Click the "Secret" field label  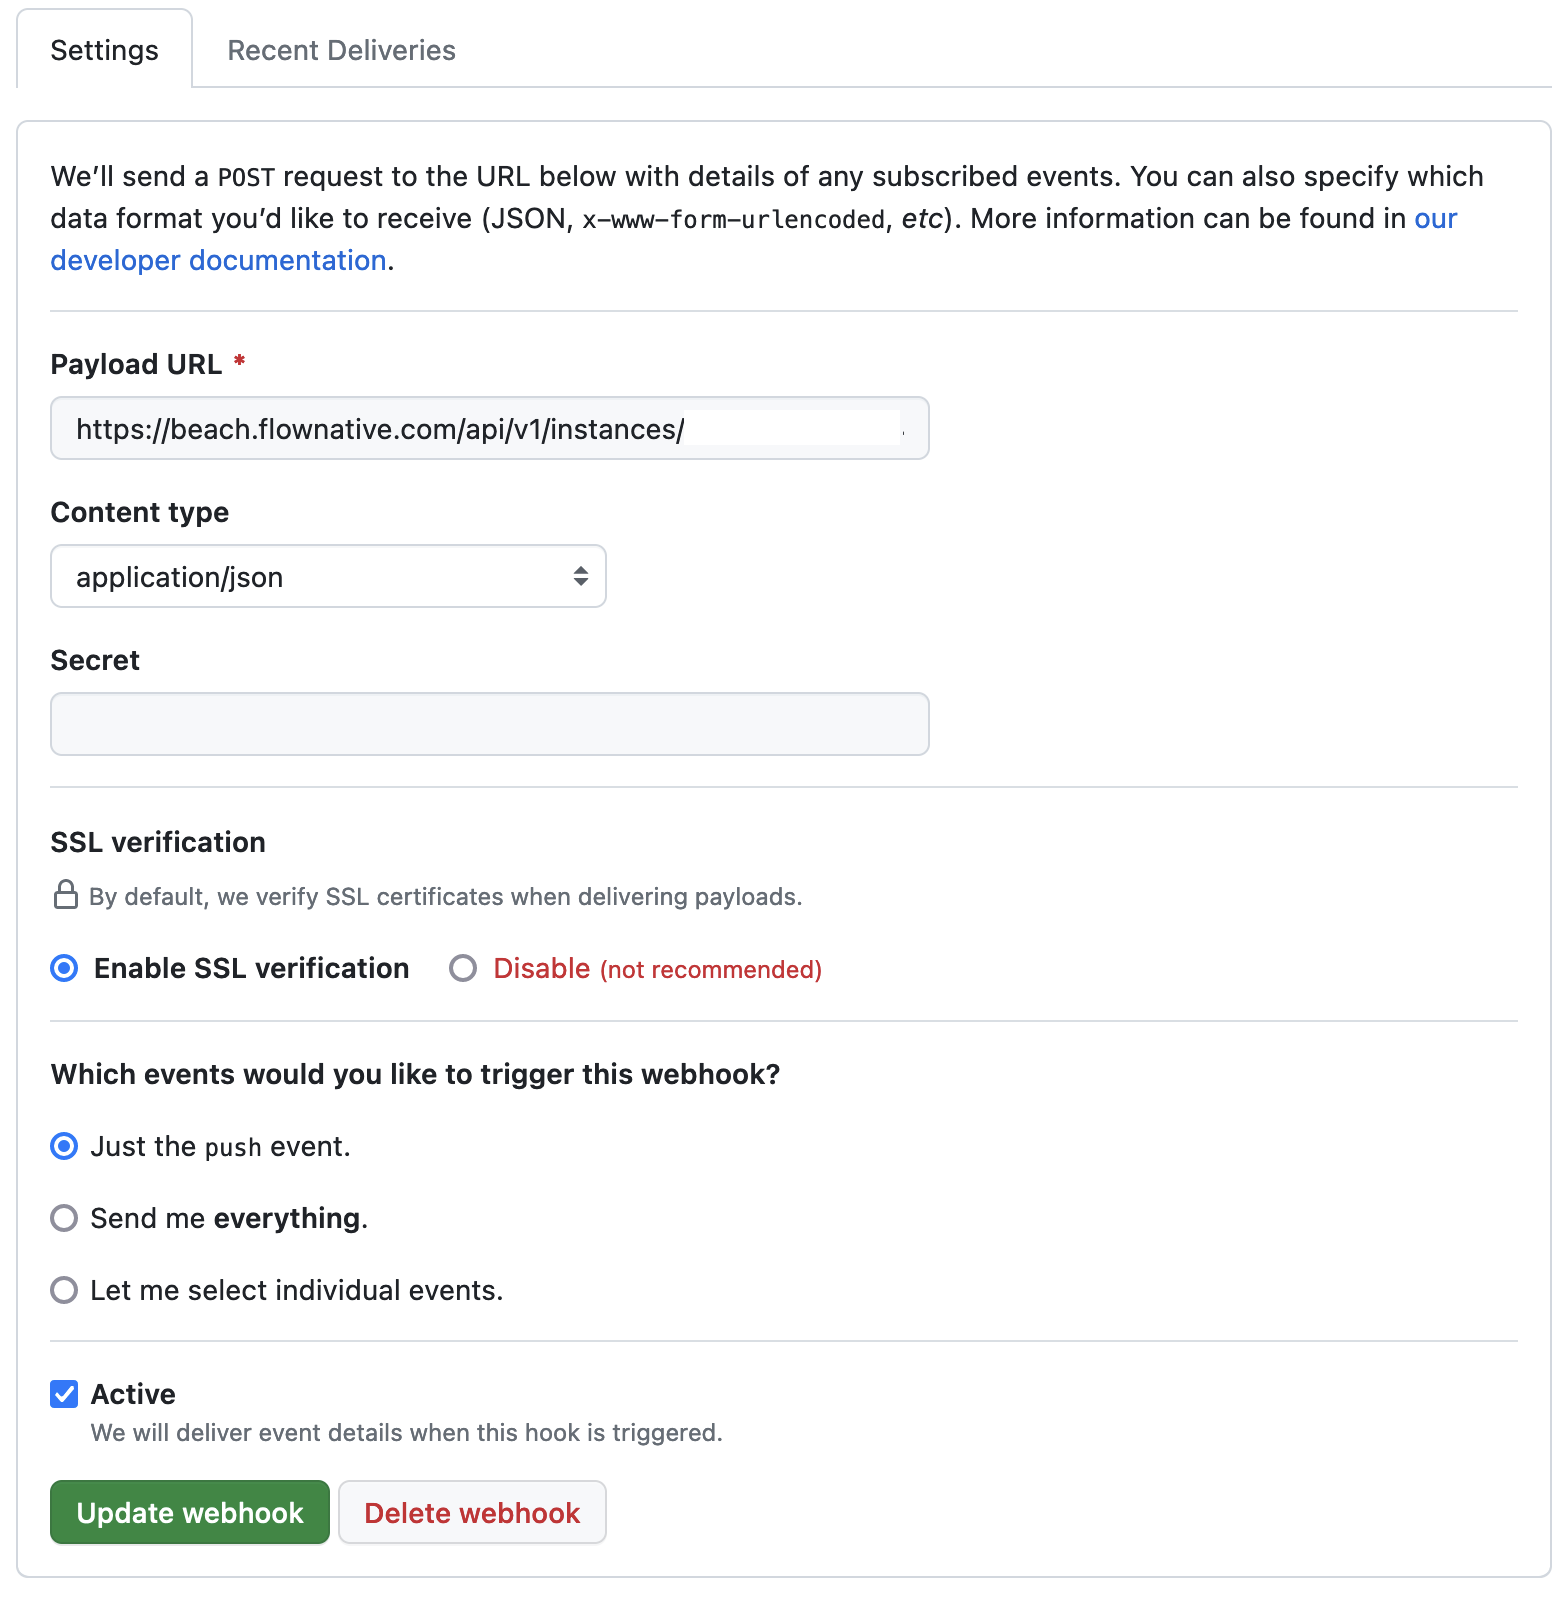pyautogui.click(x=95, y=660)
